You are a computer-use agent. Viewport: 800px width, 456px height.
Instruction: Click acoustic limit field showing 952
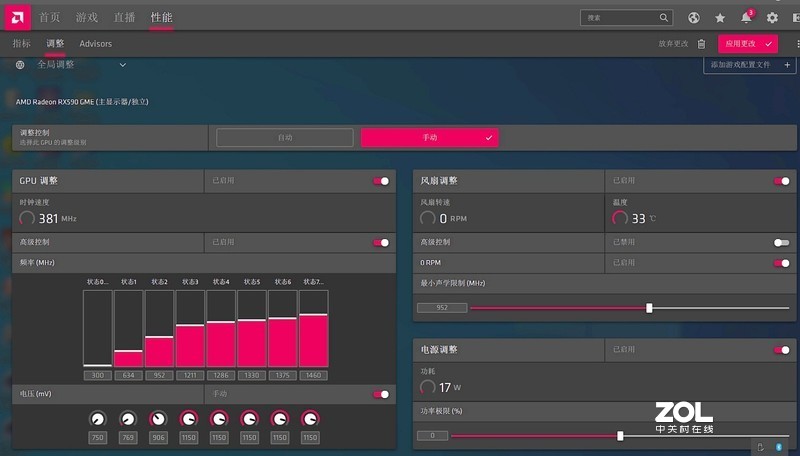442,308
